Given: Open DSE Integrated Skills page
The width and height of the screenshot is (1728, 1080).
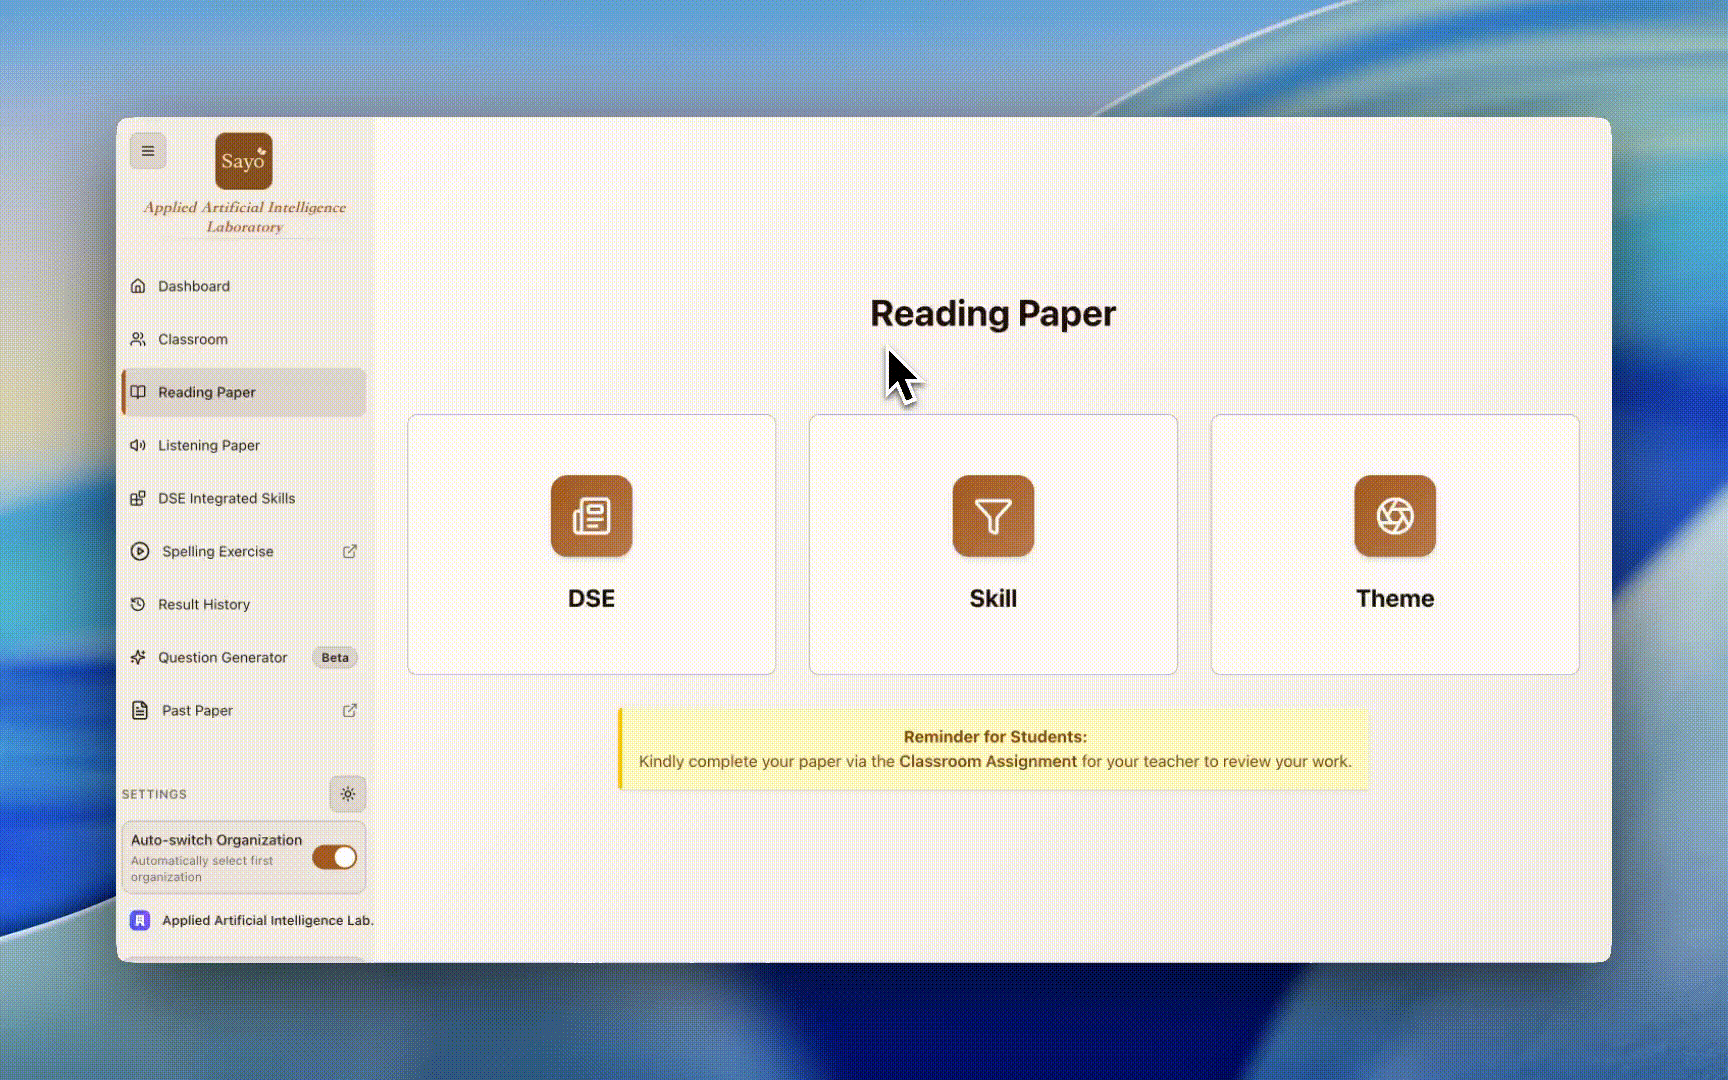Looking at the screenshot, I should [226, 498].
